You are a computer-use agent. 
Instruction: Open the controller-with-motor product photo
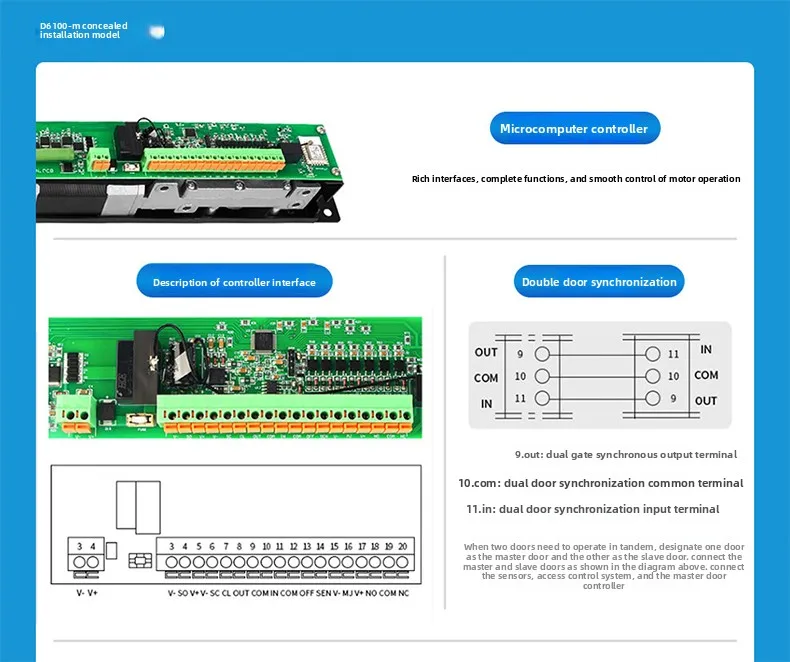click(189, 170)
